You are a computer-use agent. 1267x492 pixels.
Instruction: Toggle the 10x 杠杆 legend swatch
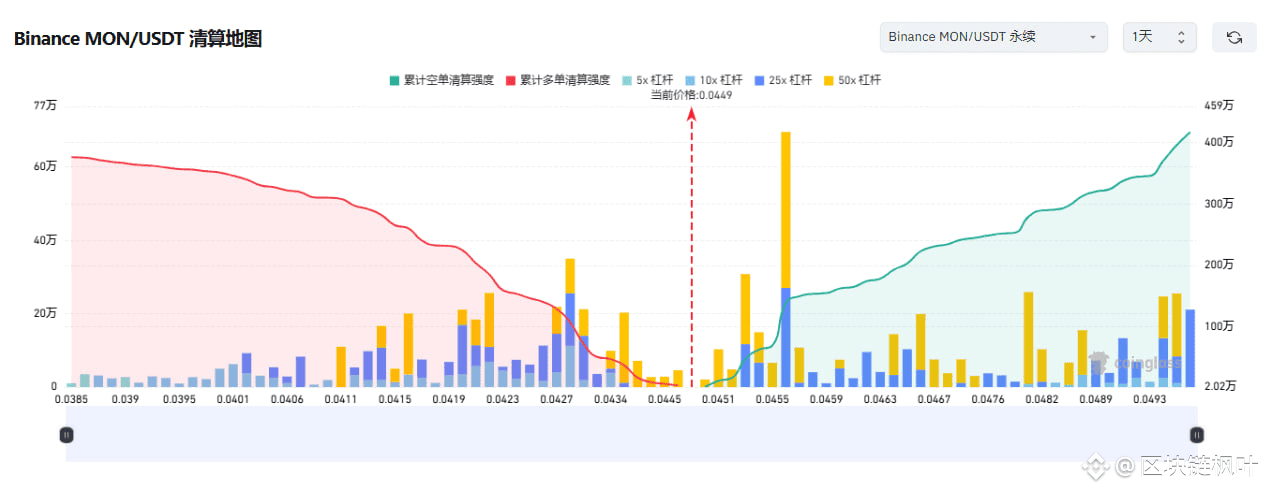tap(692, 80)
